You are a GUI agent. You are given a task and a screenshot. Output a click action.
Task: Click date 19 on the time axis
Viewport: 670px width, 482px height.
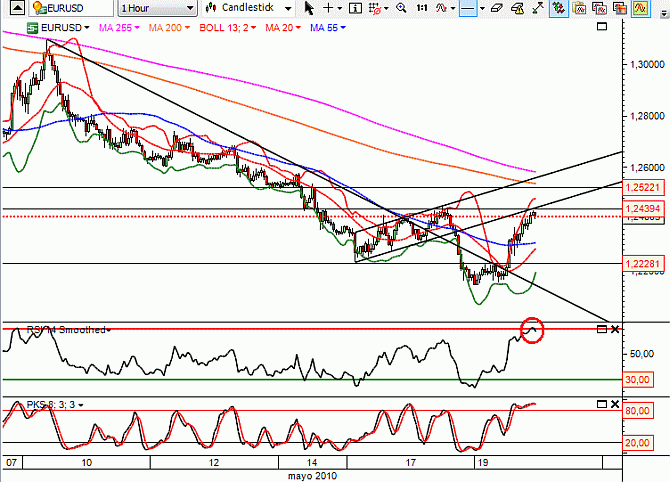coord(483,463)
